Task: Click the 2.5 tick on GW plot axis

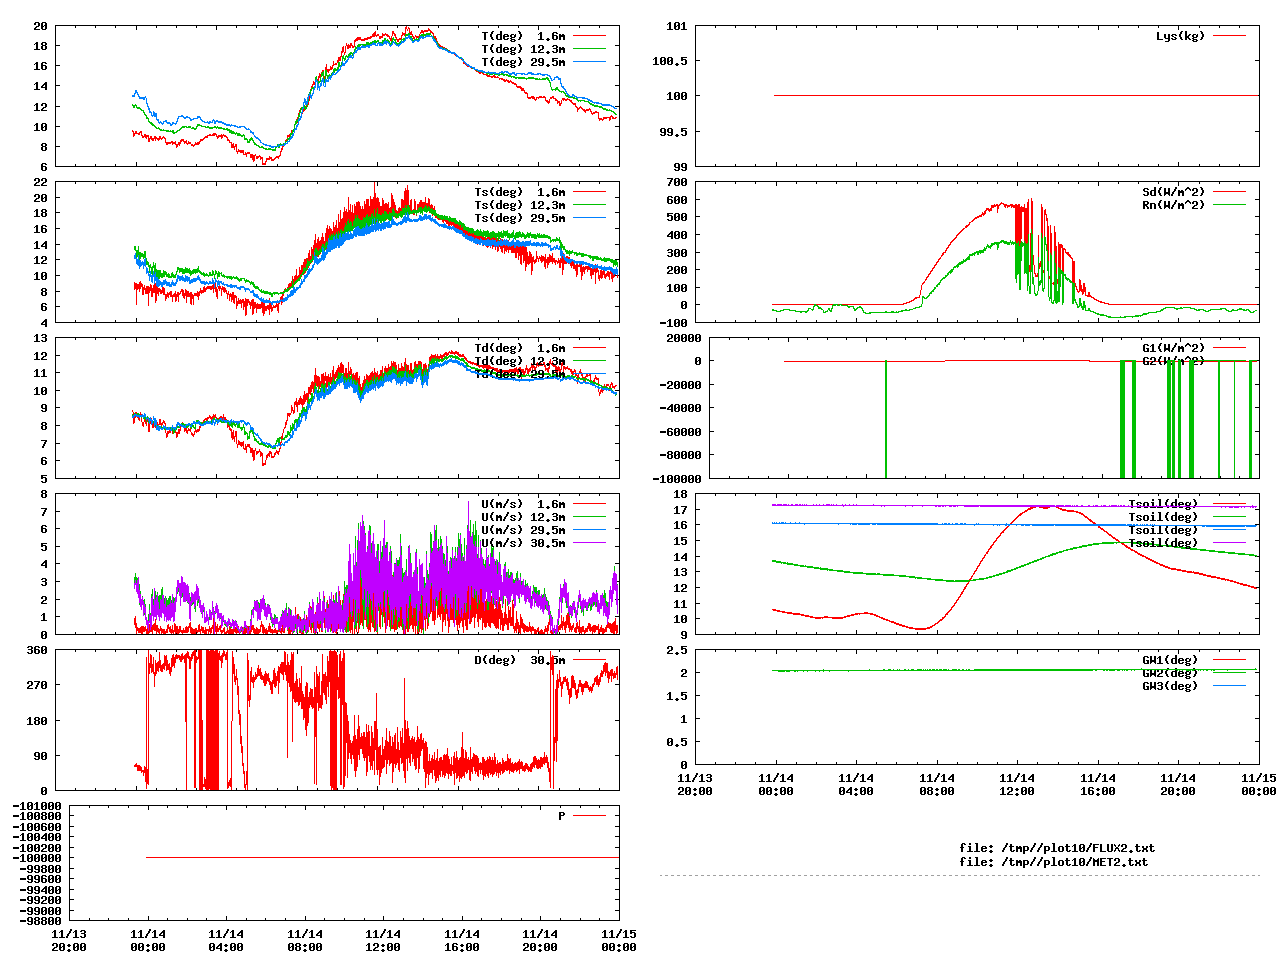Action: 677,650
